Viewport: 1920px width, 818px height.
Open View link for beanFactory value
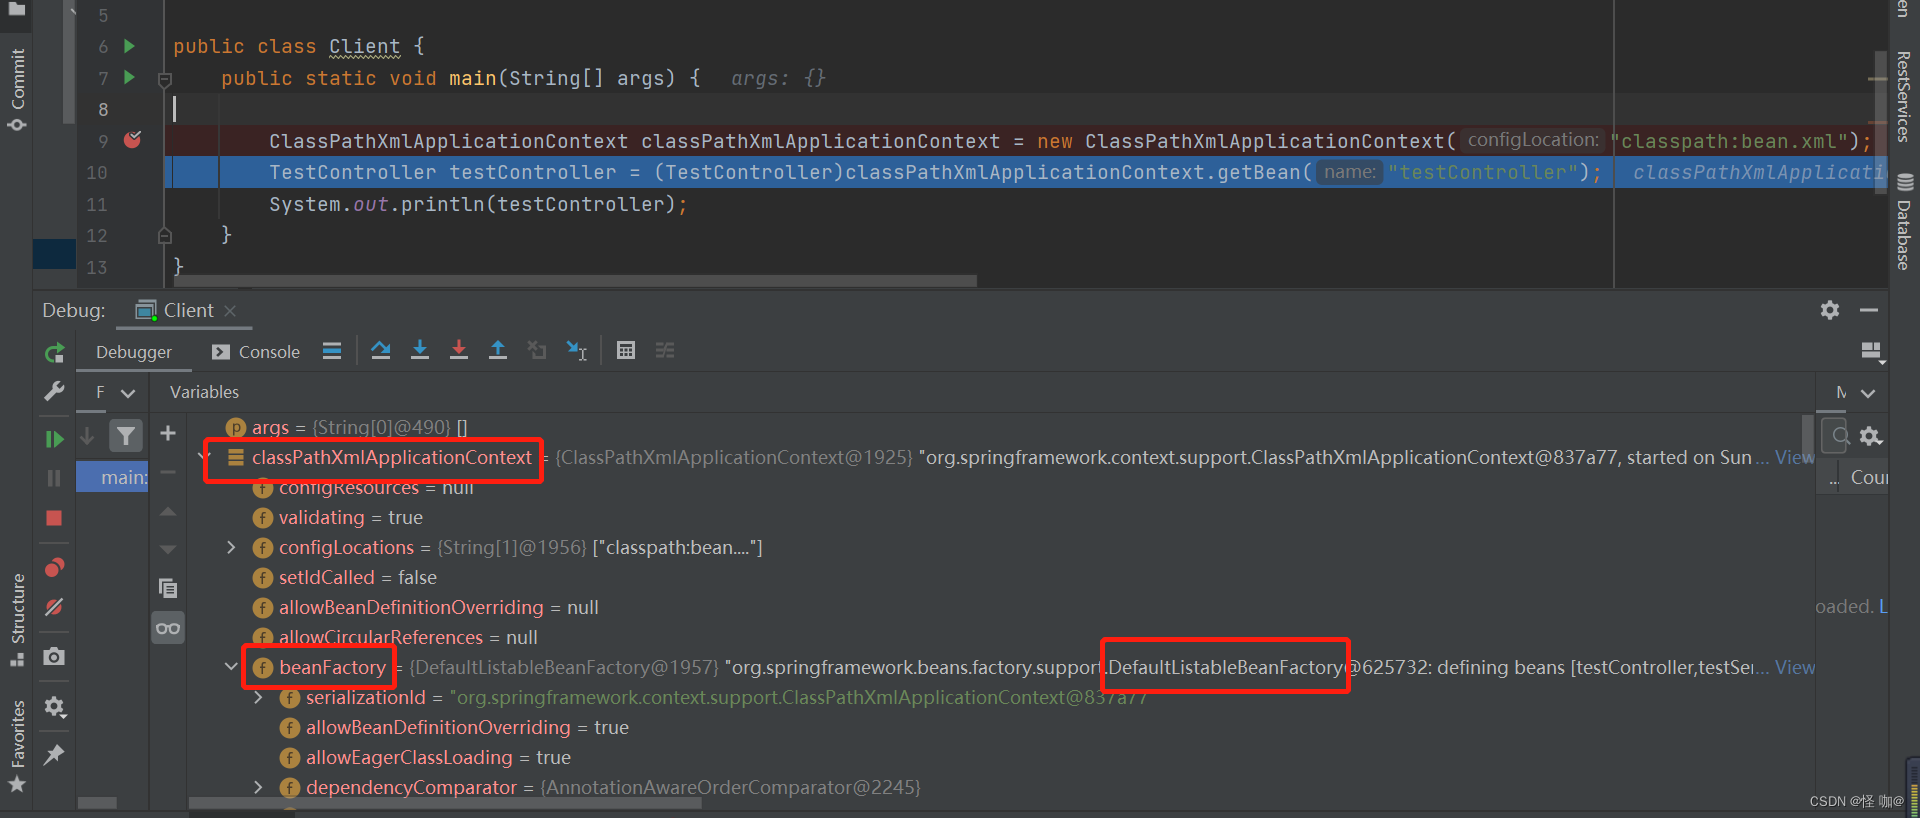click(1795, 667)
